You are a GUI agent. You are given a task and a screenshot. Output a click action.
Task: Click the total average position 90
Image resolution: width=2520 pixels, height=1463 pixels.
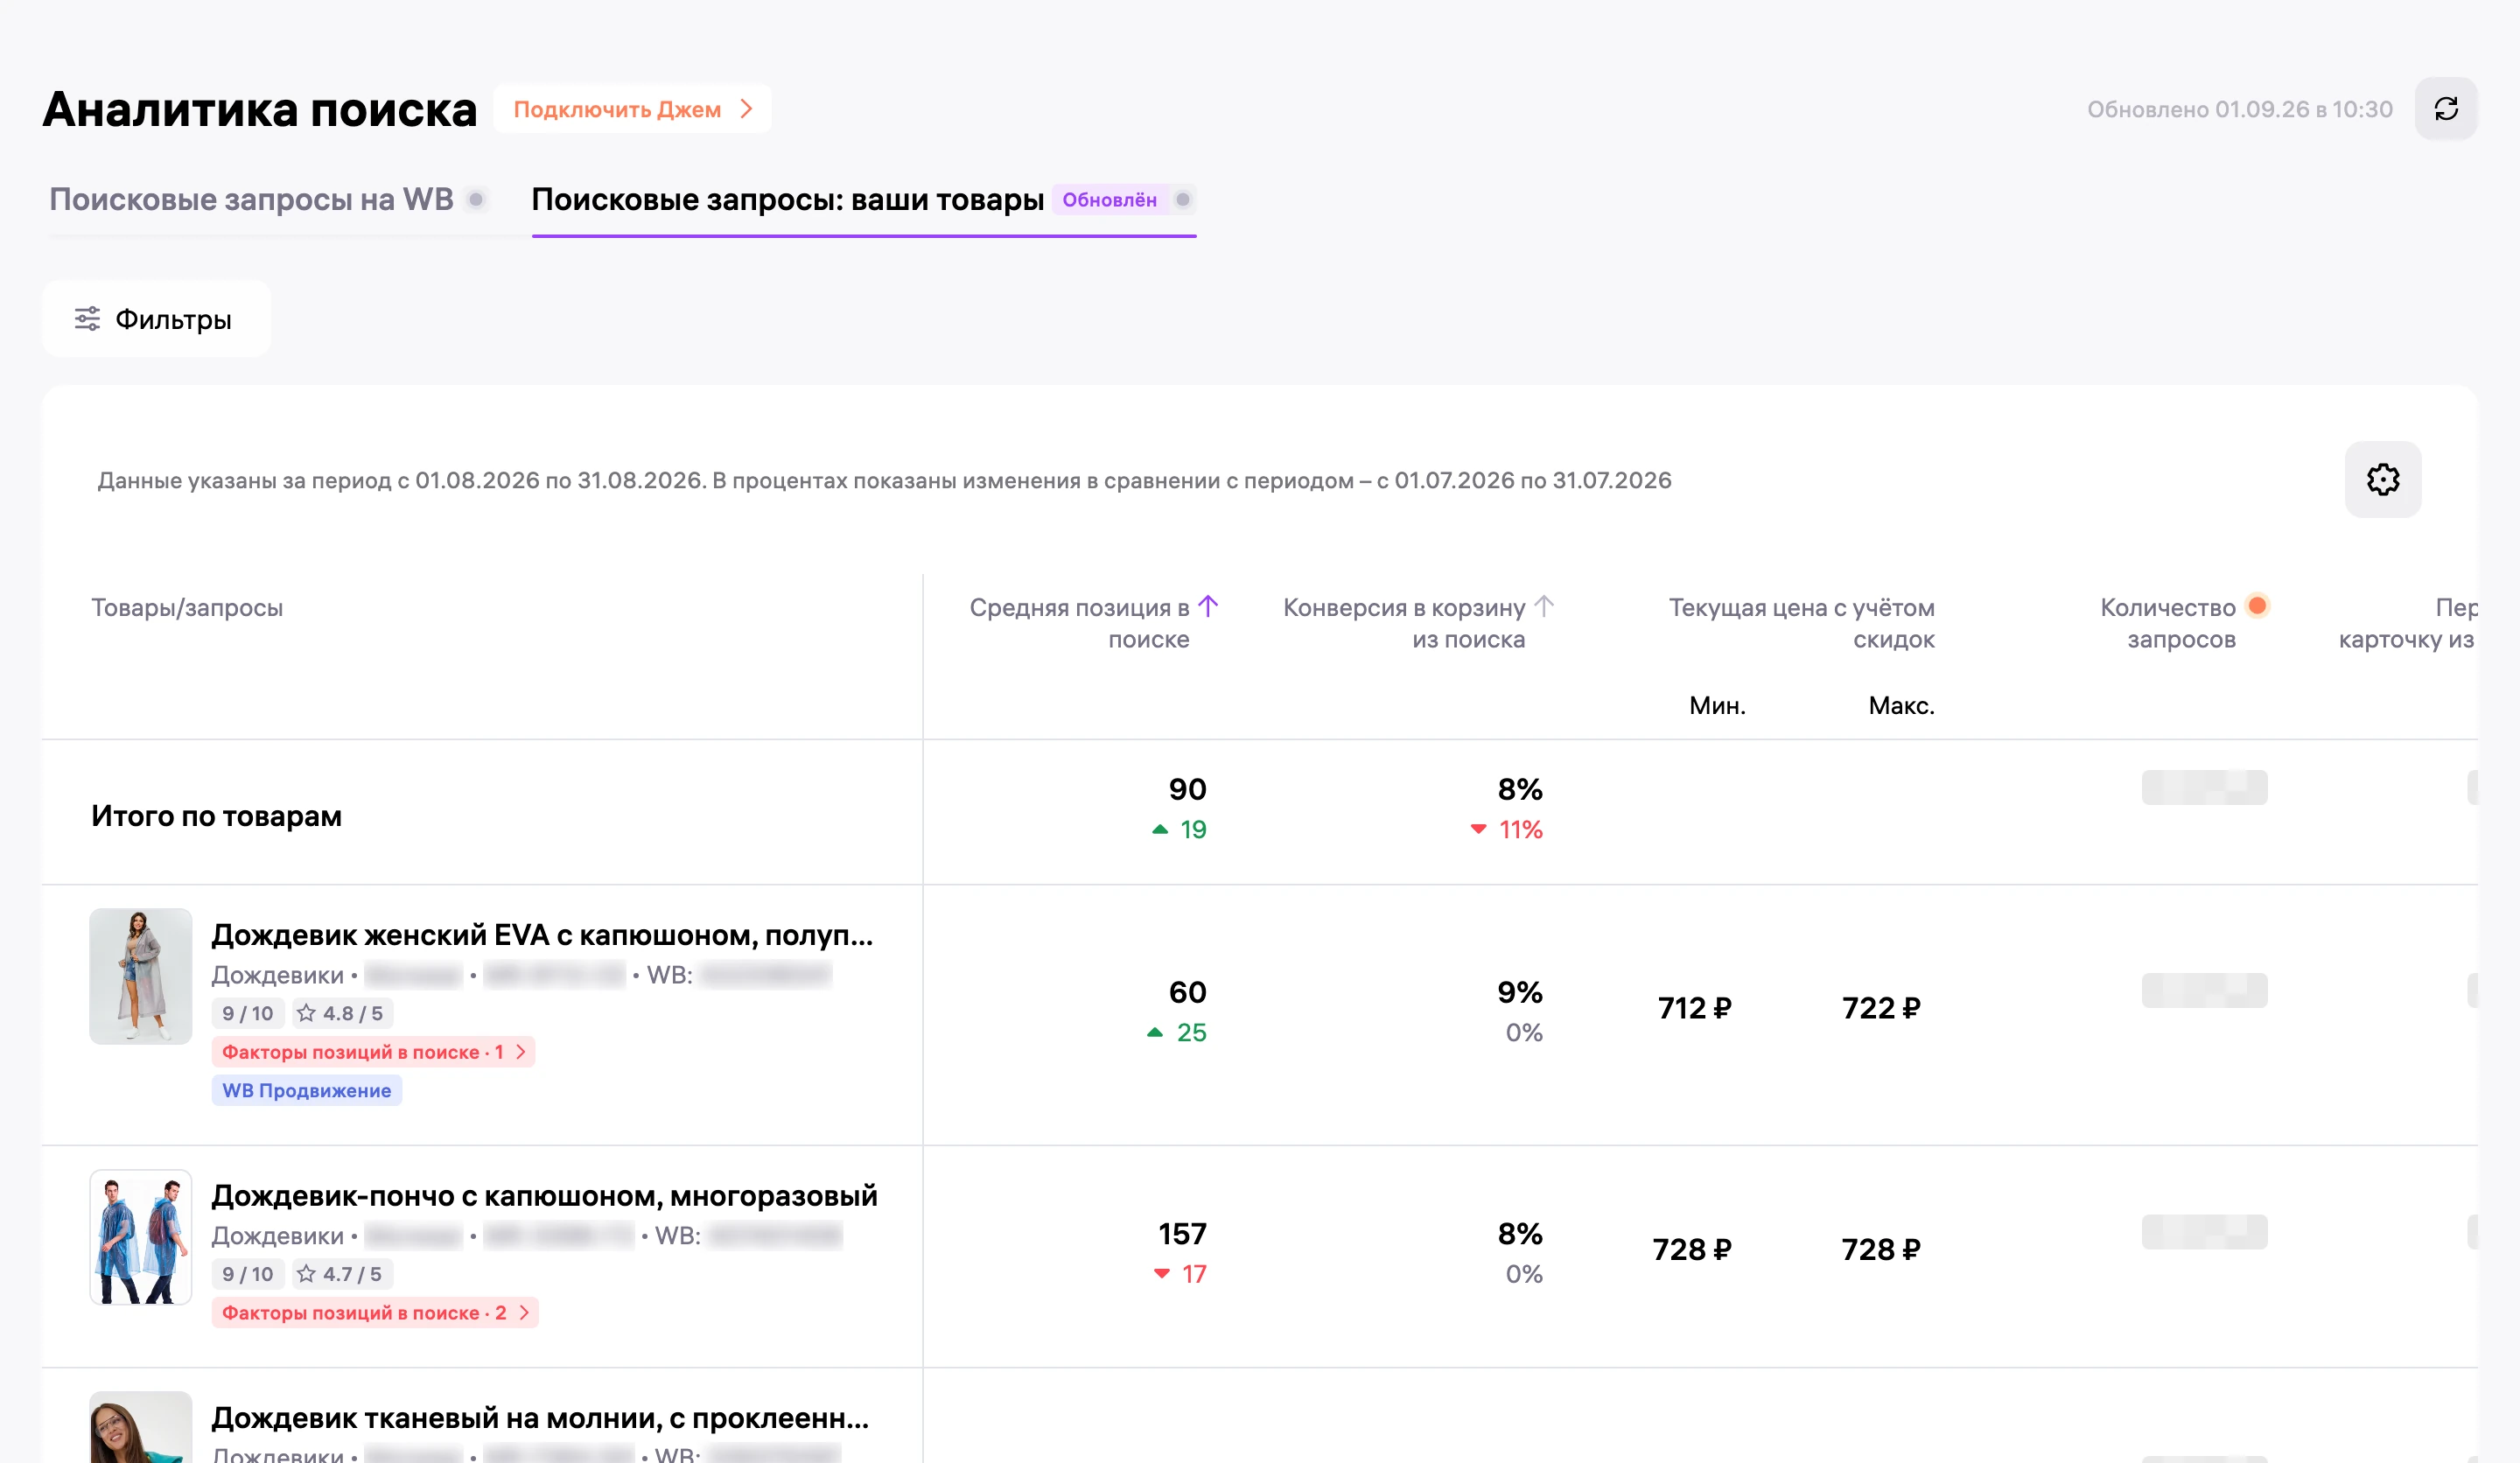coord(1187,790)
